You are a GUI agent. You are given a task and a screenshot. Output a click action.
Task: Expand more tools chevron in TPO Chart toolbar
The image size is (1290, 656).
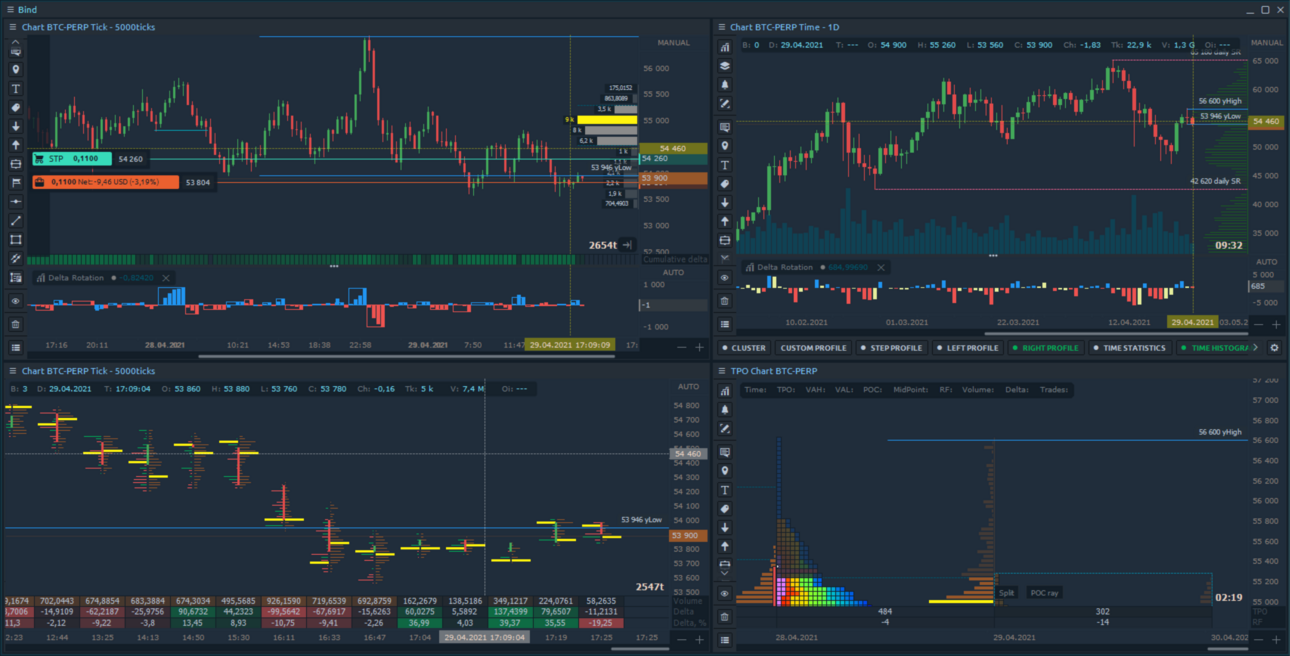tap(725, 573)
